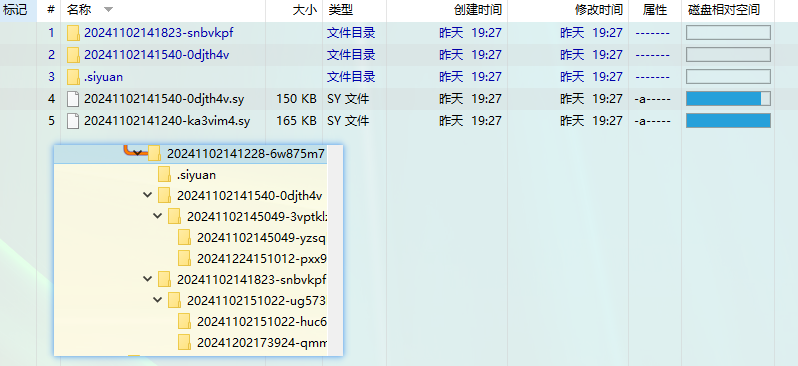
Task: Click row number 5 in list
Action: (x=51, y=121)
